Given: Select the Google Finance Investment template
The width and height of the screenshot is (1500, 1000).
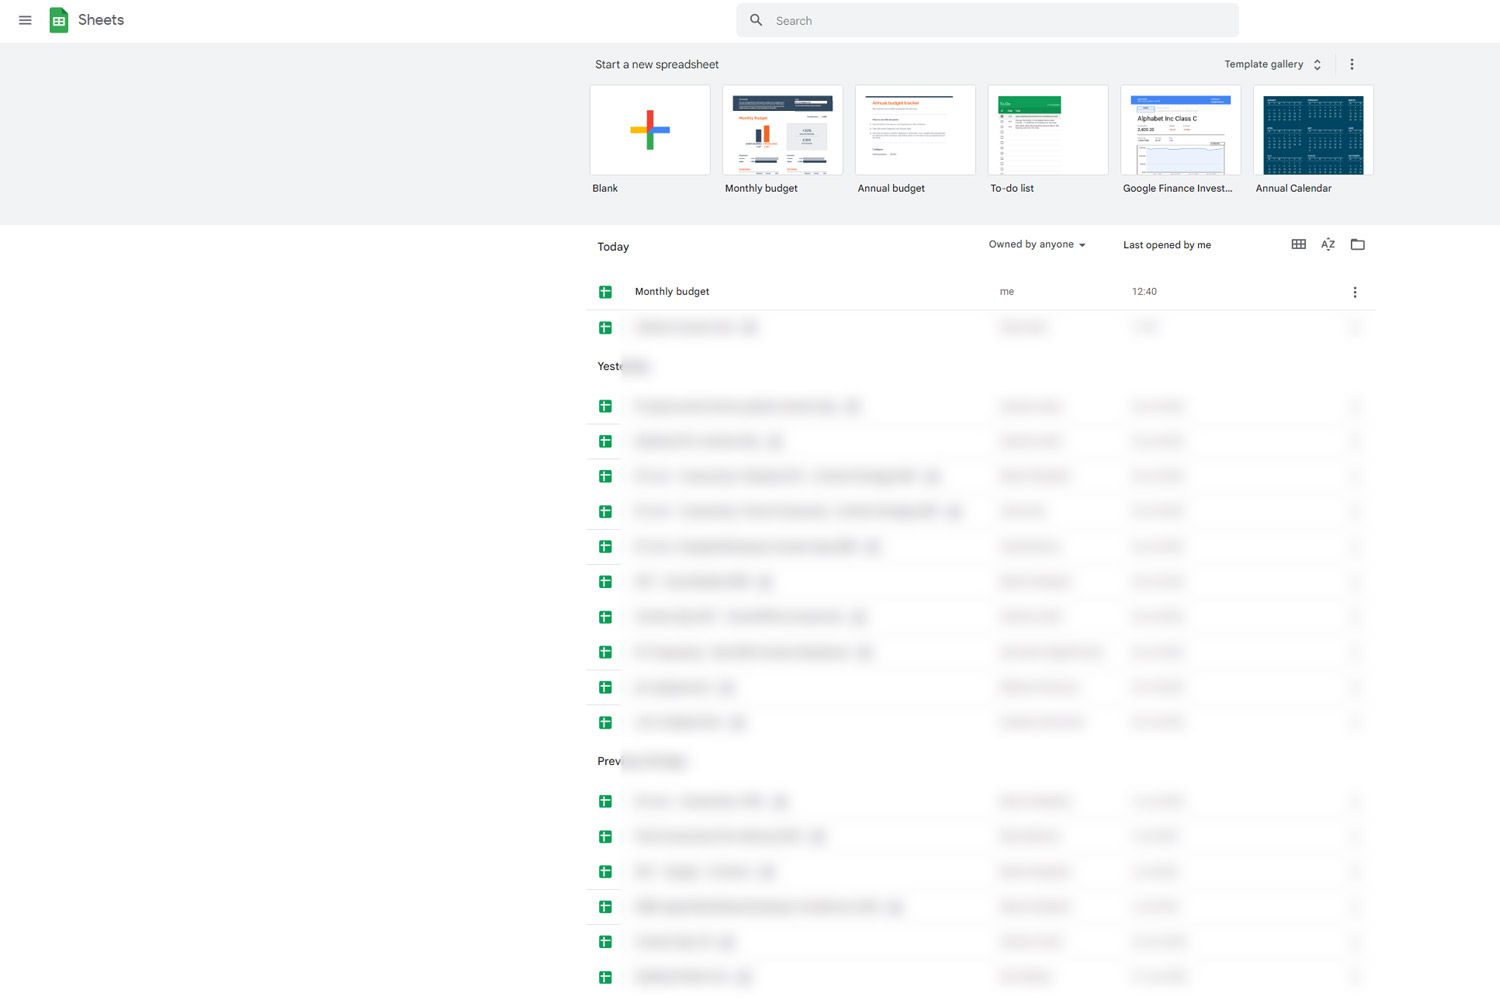Looking at the screenshot, I should pyautogui.click(x=1180, y=129).
